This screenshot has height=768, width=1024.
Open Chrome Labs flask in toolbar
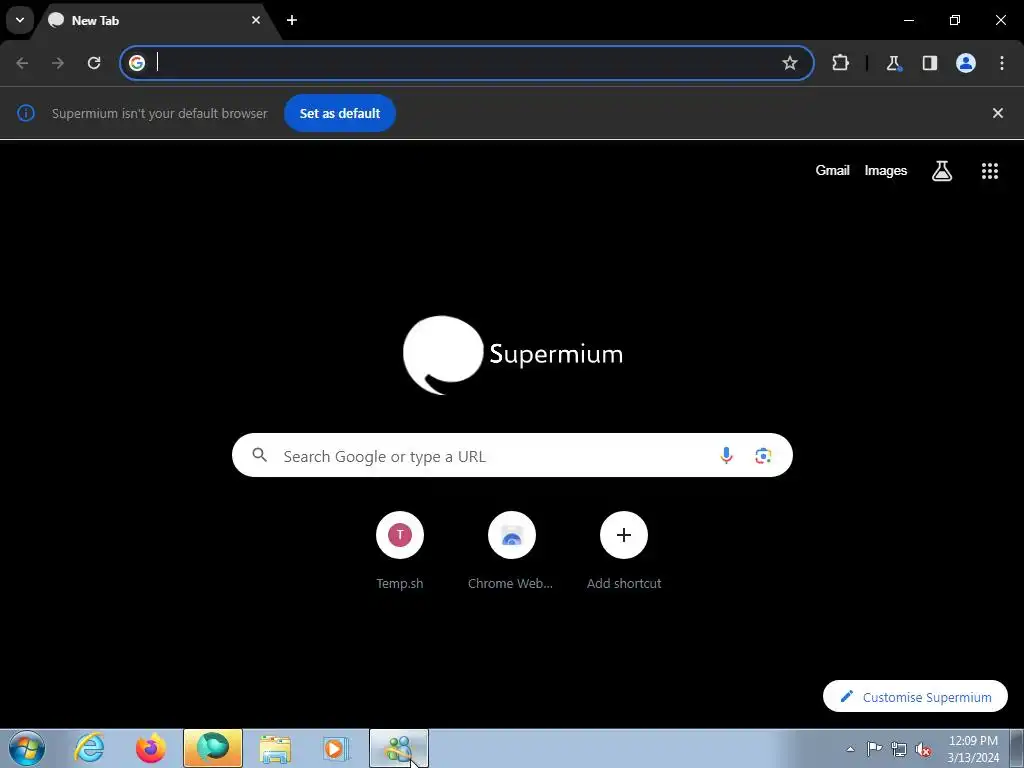click(x=893, y=63)
